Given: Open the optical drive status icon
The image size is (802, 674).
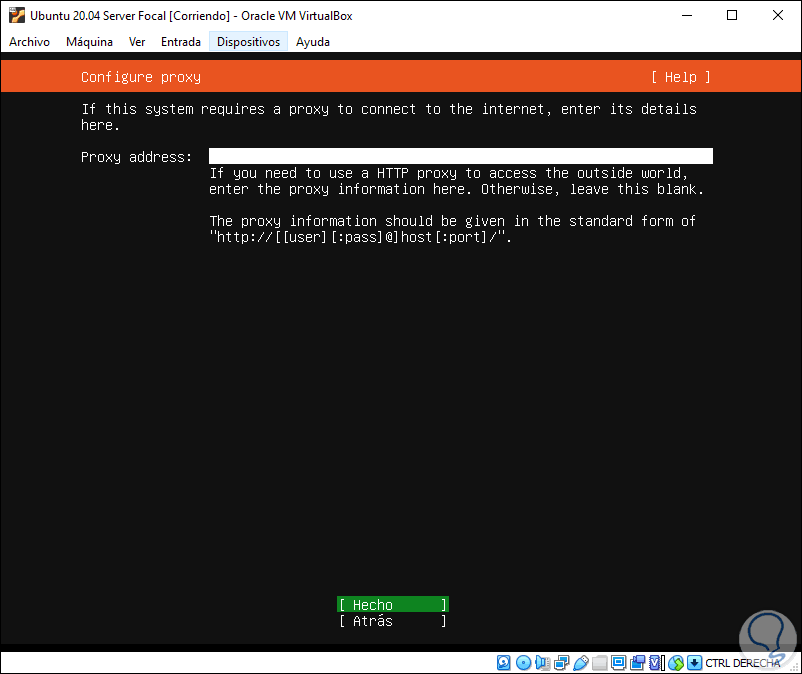Looking at the screenshot, I should click(x=523, y=663).
